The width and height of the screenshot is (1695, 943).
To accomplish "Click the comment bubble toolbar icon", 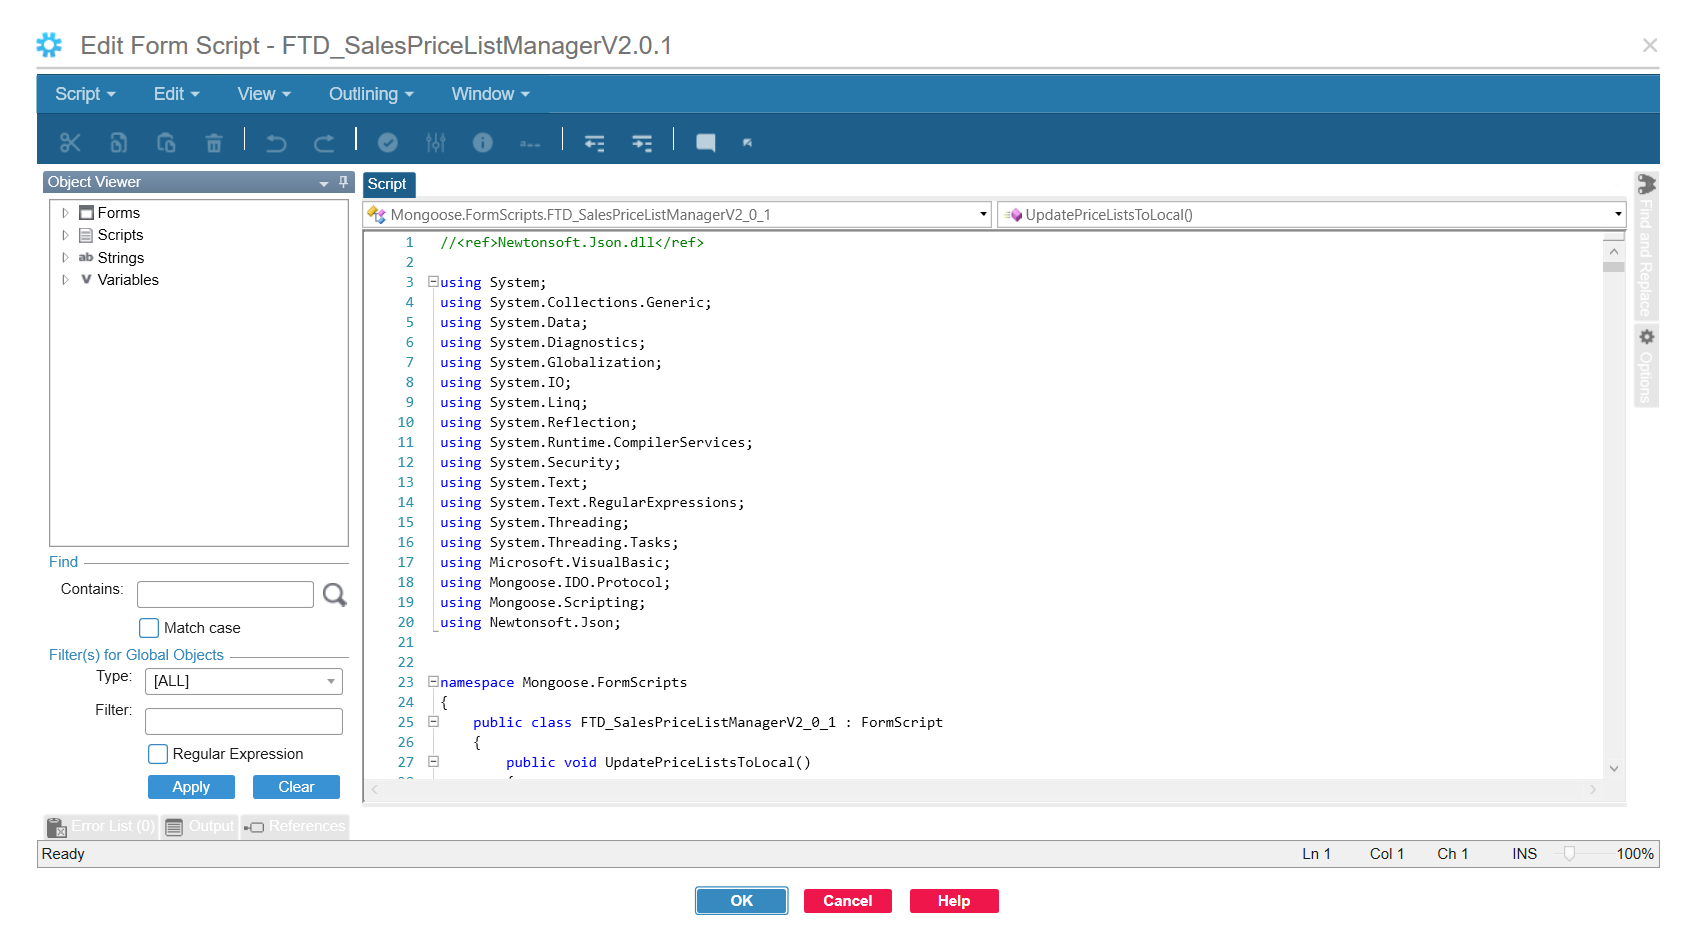I will (x=705, y=143).
